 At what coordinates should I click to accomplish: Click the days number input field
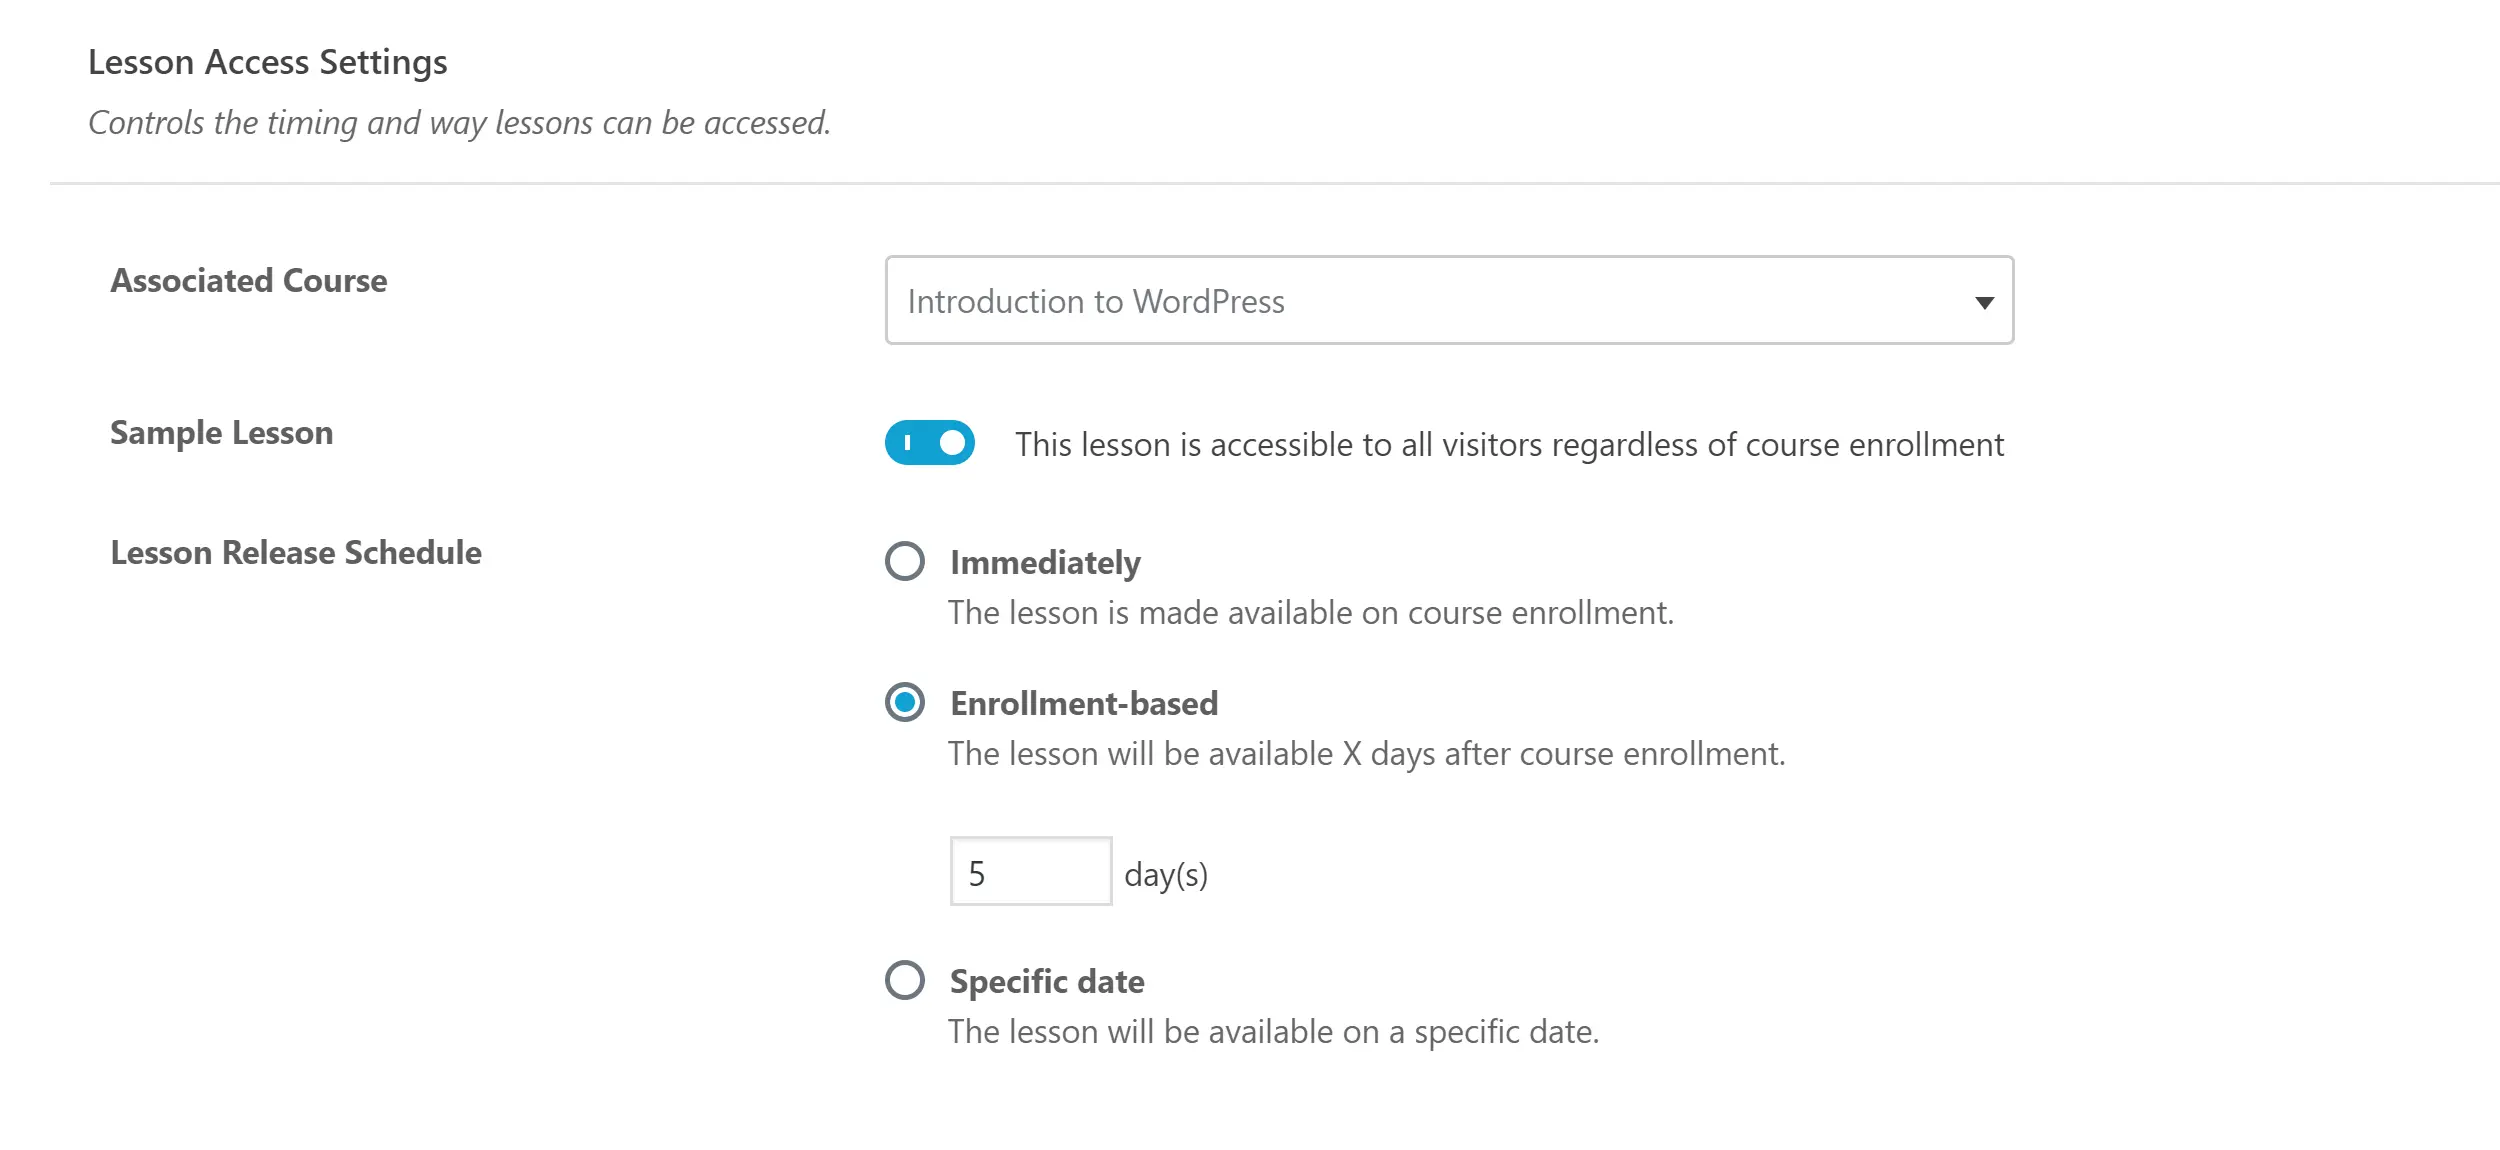pos(1030,872)
